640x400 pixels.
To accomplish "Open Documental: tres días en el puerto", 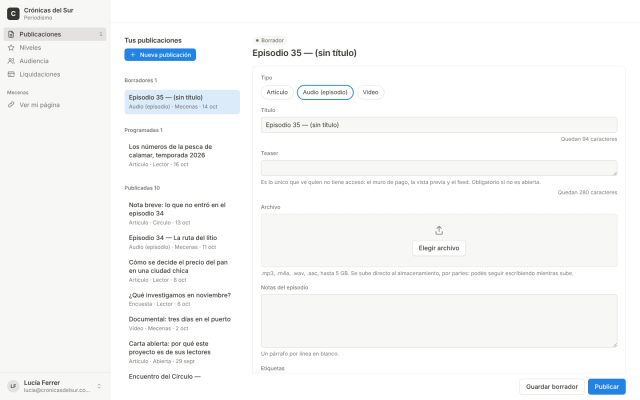I will pos(182,323).
